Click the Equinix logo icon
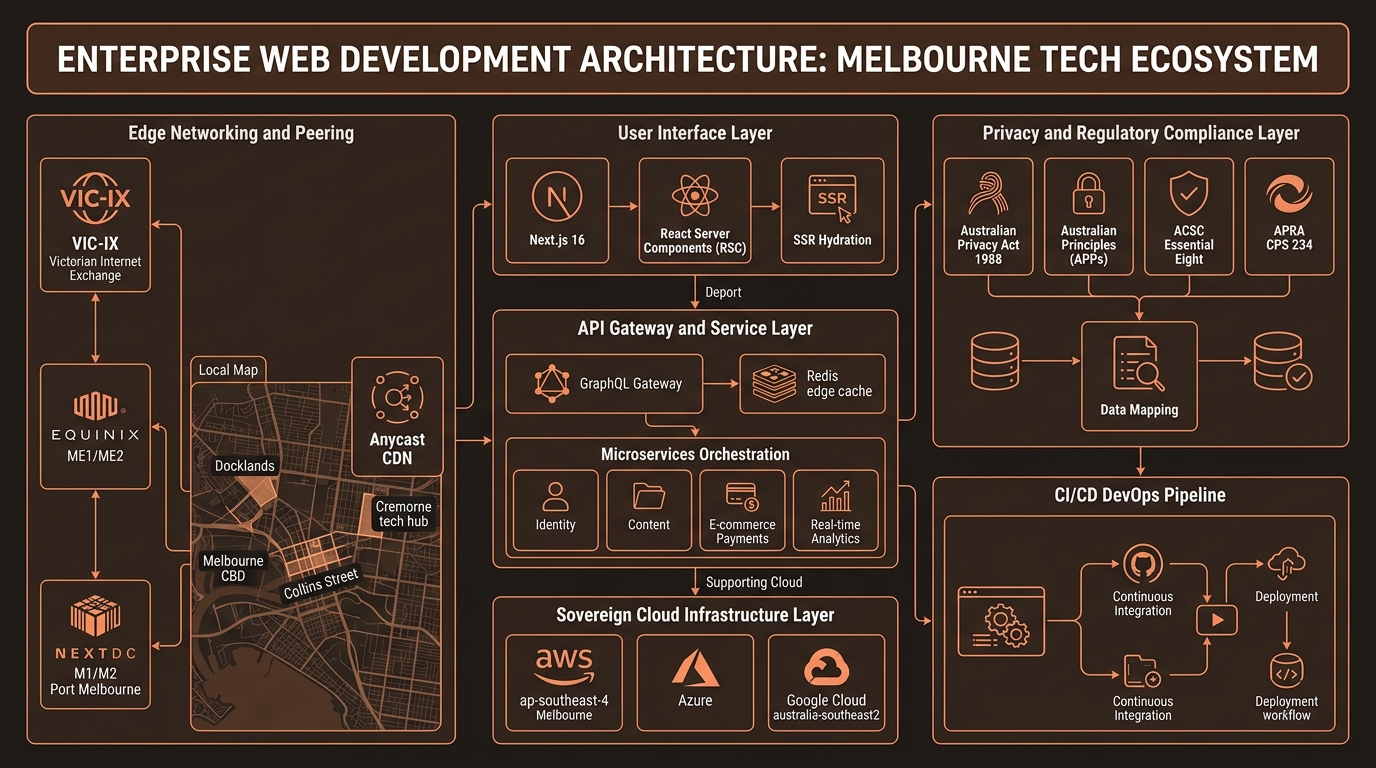1376x768 pixels. pos(95,405)
